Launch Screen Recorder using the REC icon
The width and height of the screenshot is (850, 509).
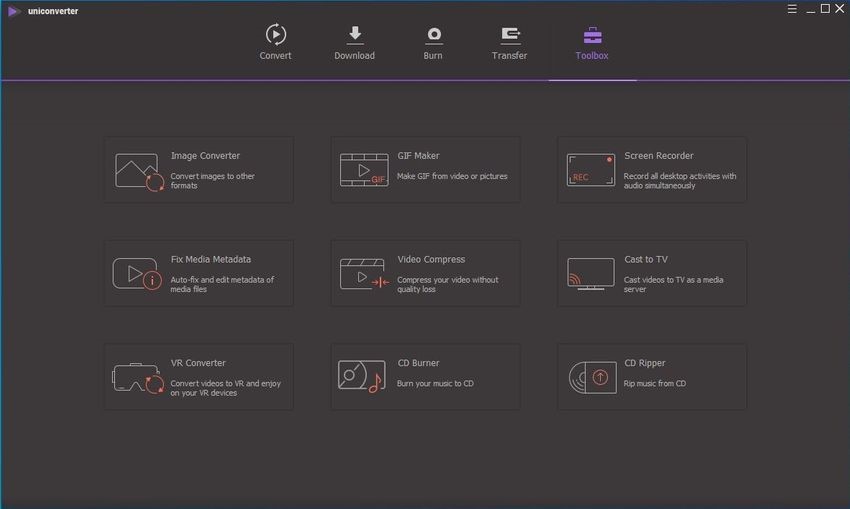pyautogui.click(x=590, y=170)
